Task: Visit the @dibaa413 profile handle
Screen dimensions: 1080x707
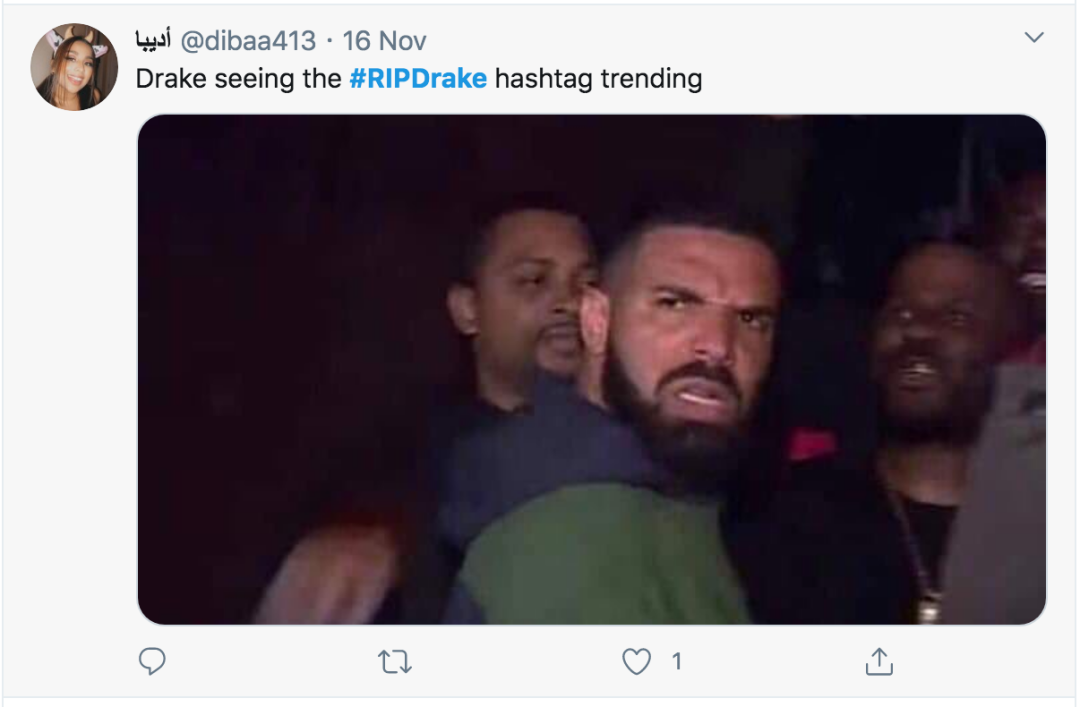Action: [247, 40]
